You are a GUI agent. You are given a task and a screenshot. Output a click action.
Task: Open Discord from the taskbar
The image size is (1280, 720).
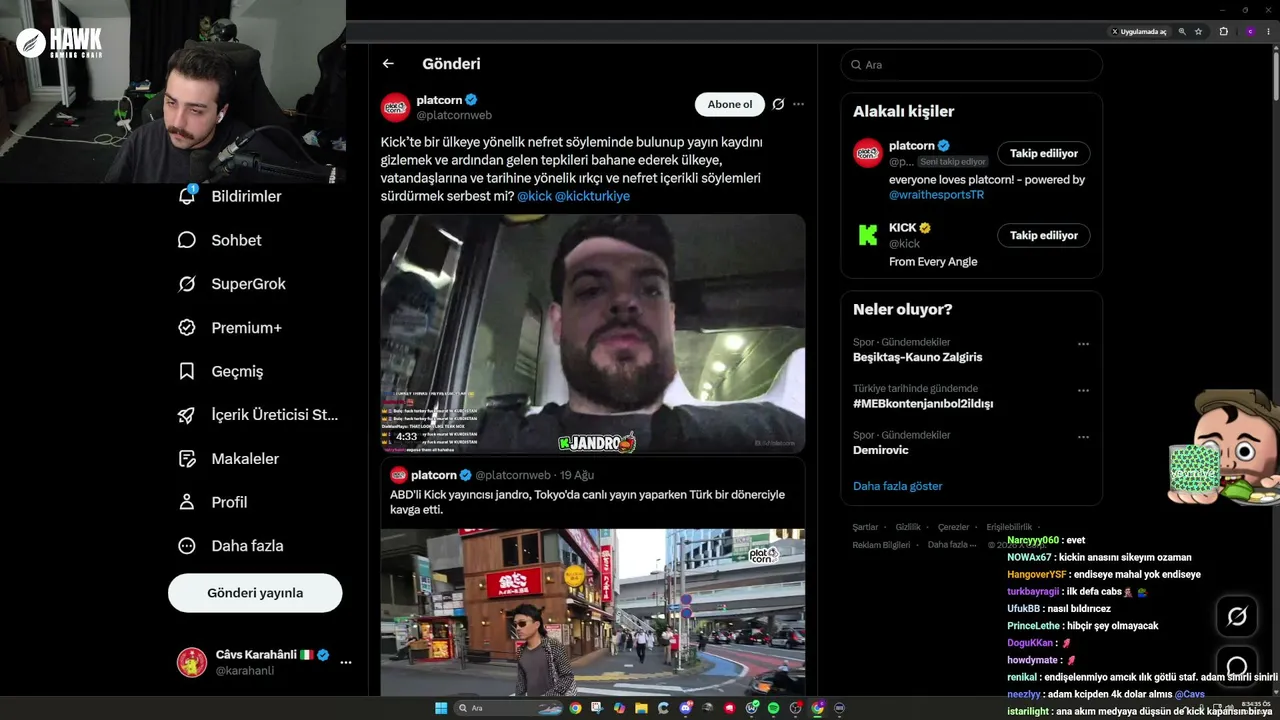point(685,708)
